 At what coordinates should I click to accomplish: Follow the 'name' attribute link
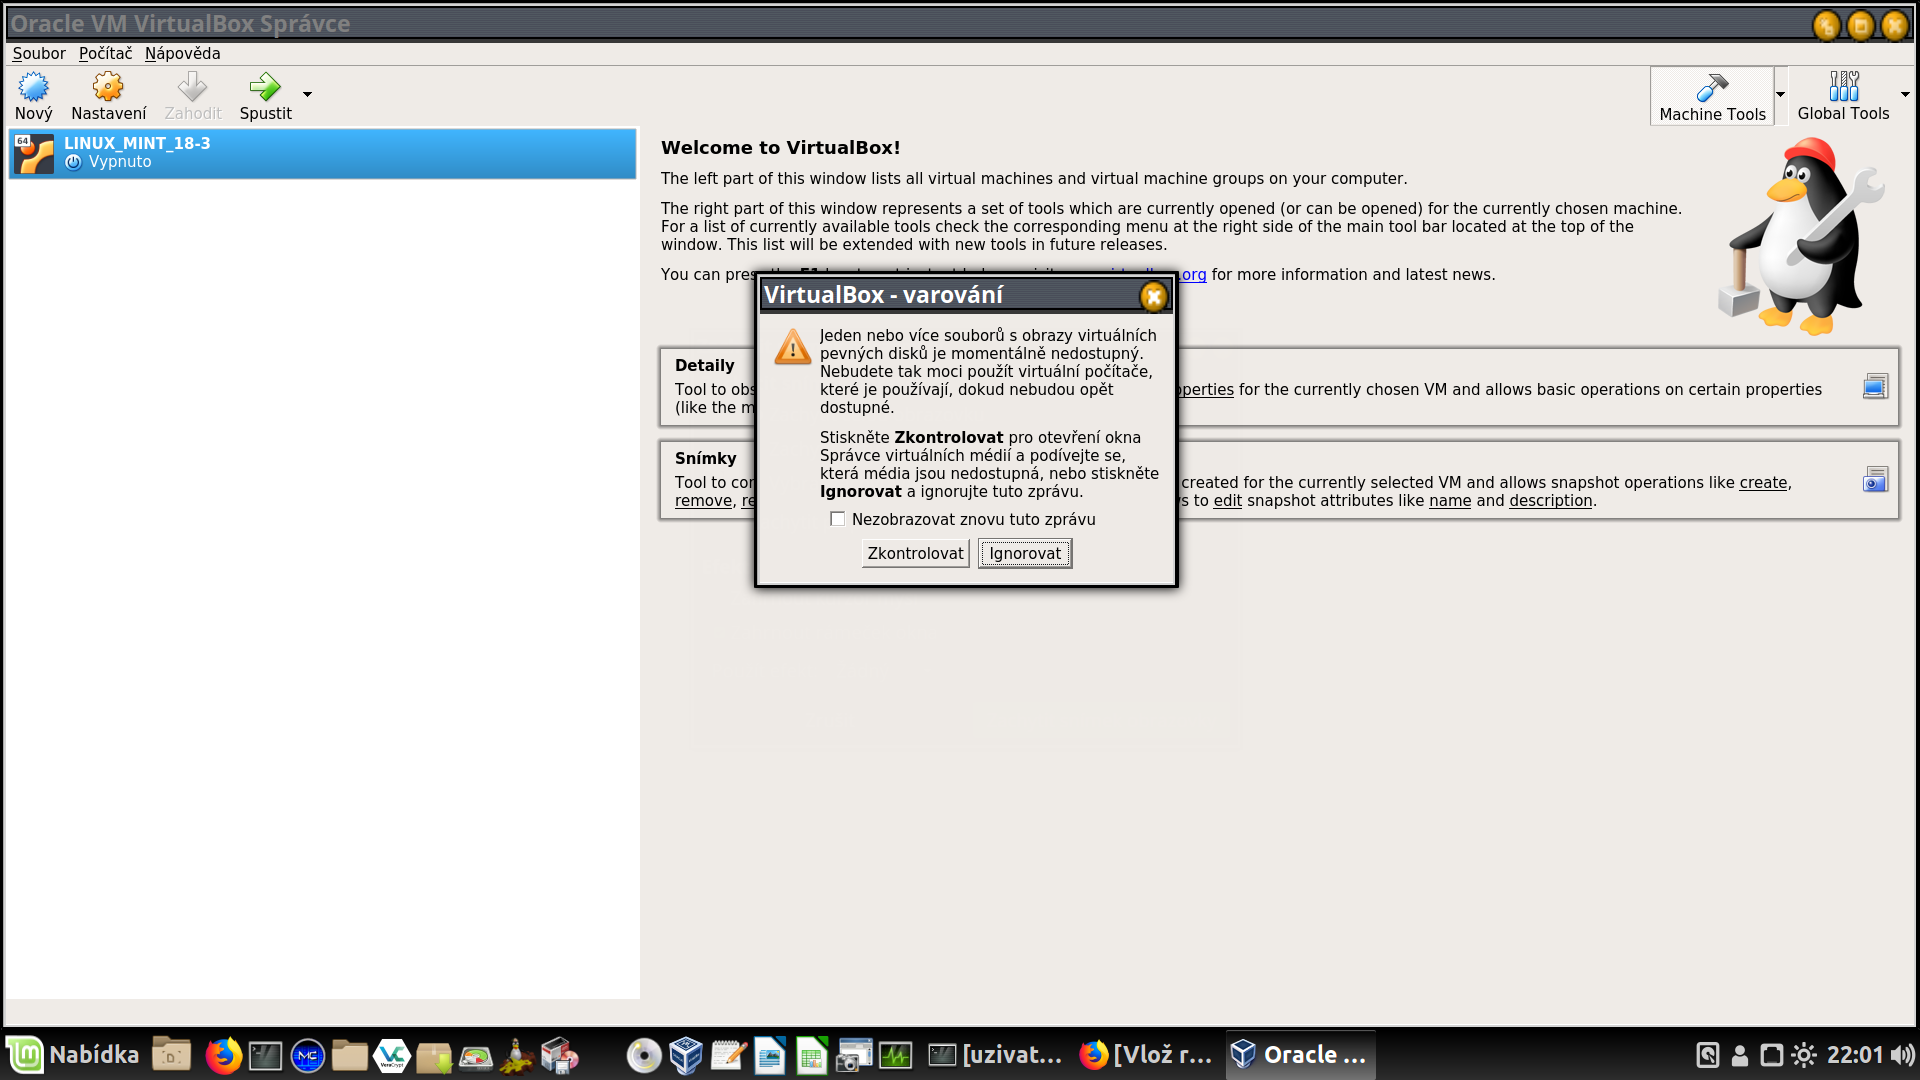pos(1450,501)
